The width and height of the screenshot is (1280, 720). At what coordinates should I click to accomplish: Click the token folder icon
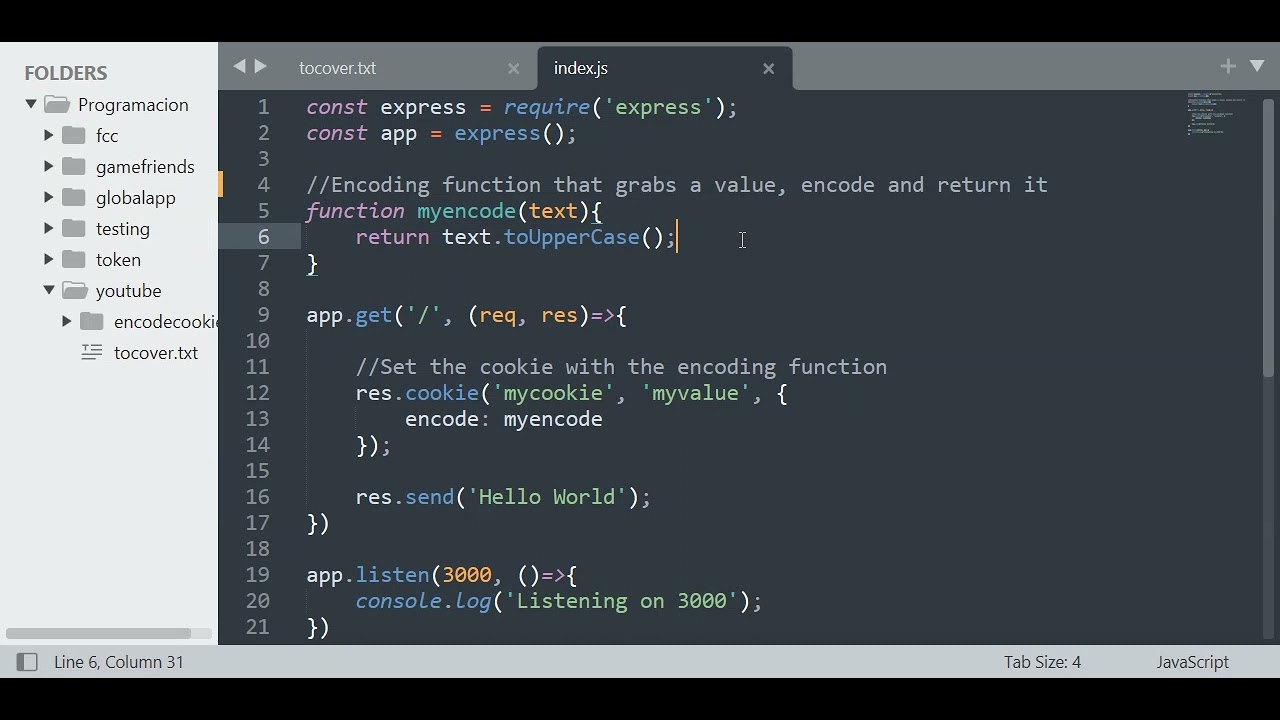(74, 259)
